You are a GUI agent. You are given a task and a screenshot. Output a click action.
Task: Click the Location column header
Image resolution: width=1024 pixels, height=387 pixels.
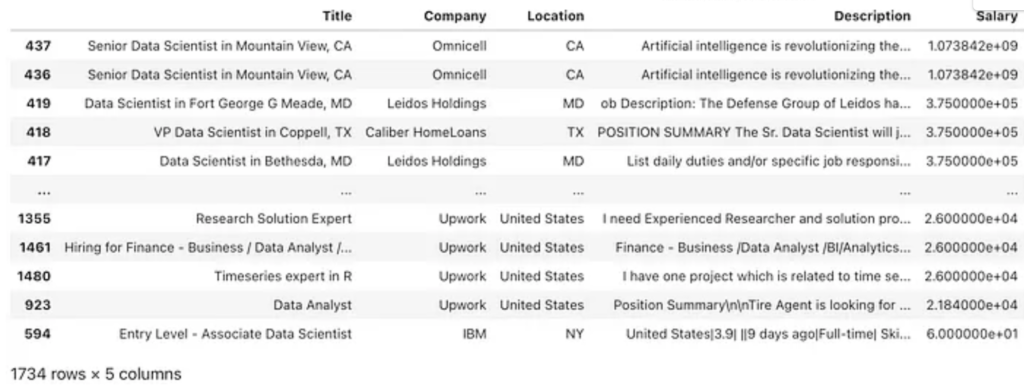pyautogui.click(x=555, y=16)
